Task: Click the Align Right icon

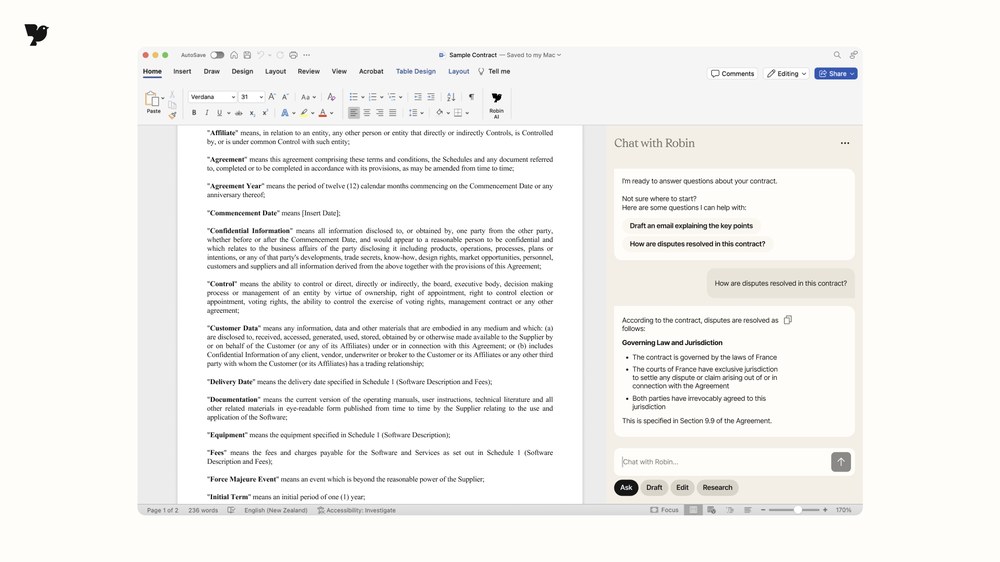Action: pos(379,113)
